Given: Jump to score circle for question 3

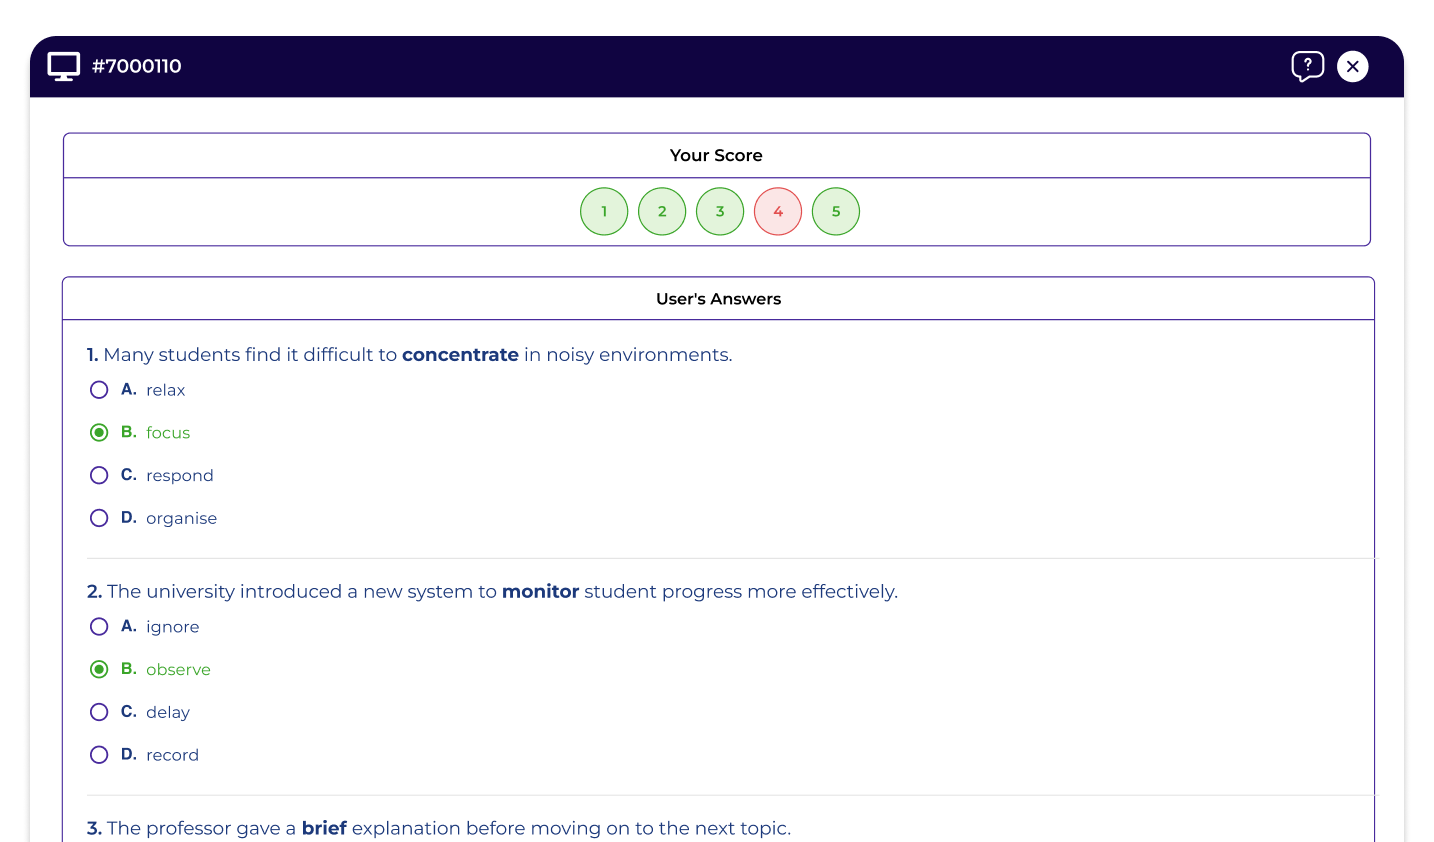Looking at the screenshot, I should (x=720, y=211).
